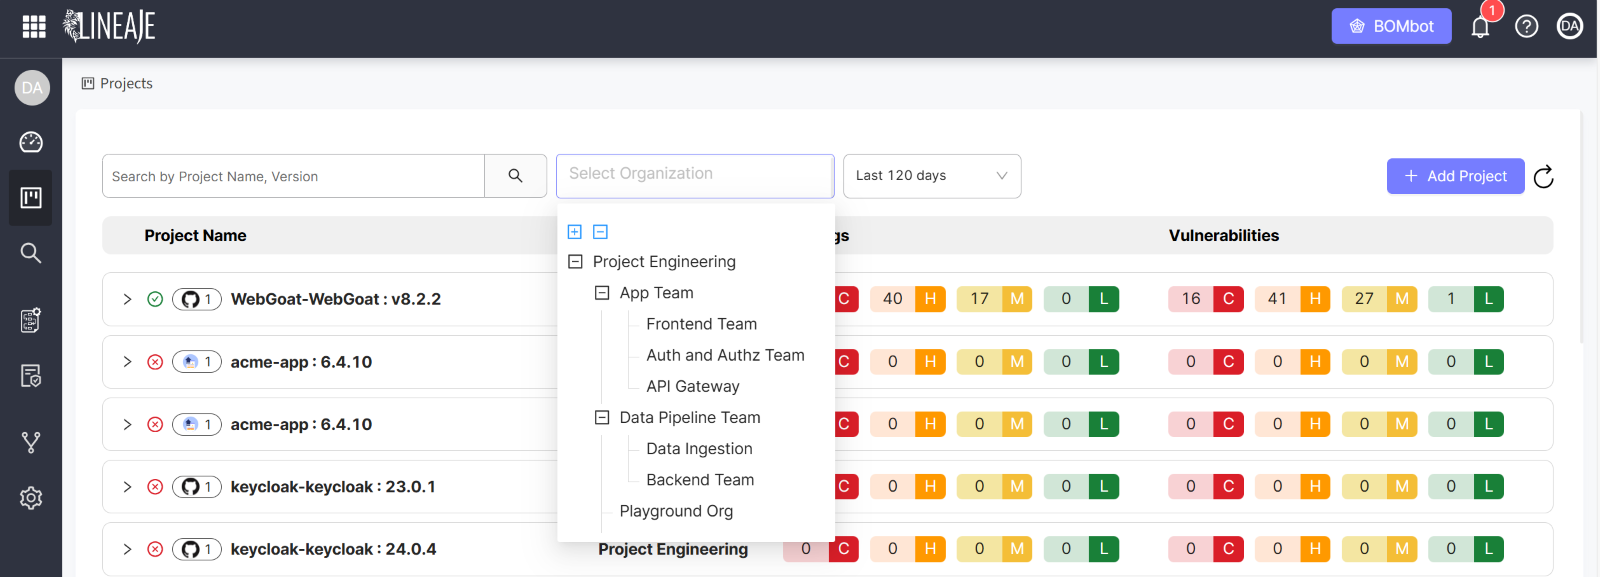This screenshot has width=1600, height=577.
Task: Select Data Ingestion in the tree
Action: point(699,449)
